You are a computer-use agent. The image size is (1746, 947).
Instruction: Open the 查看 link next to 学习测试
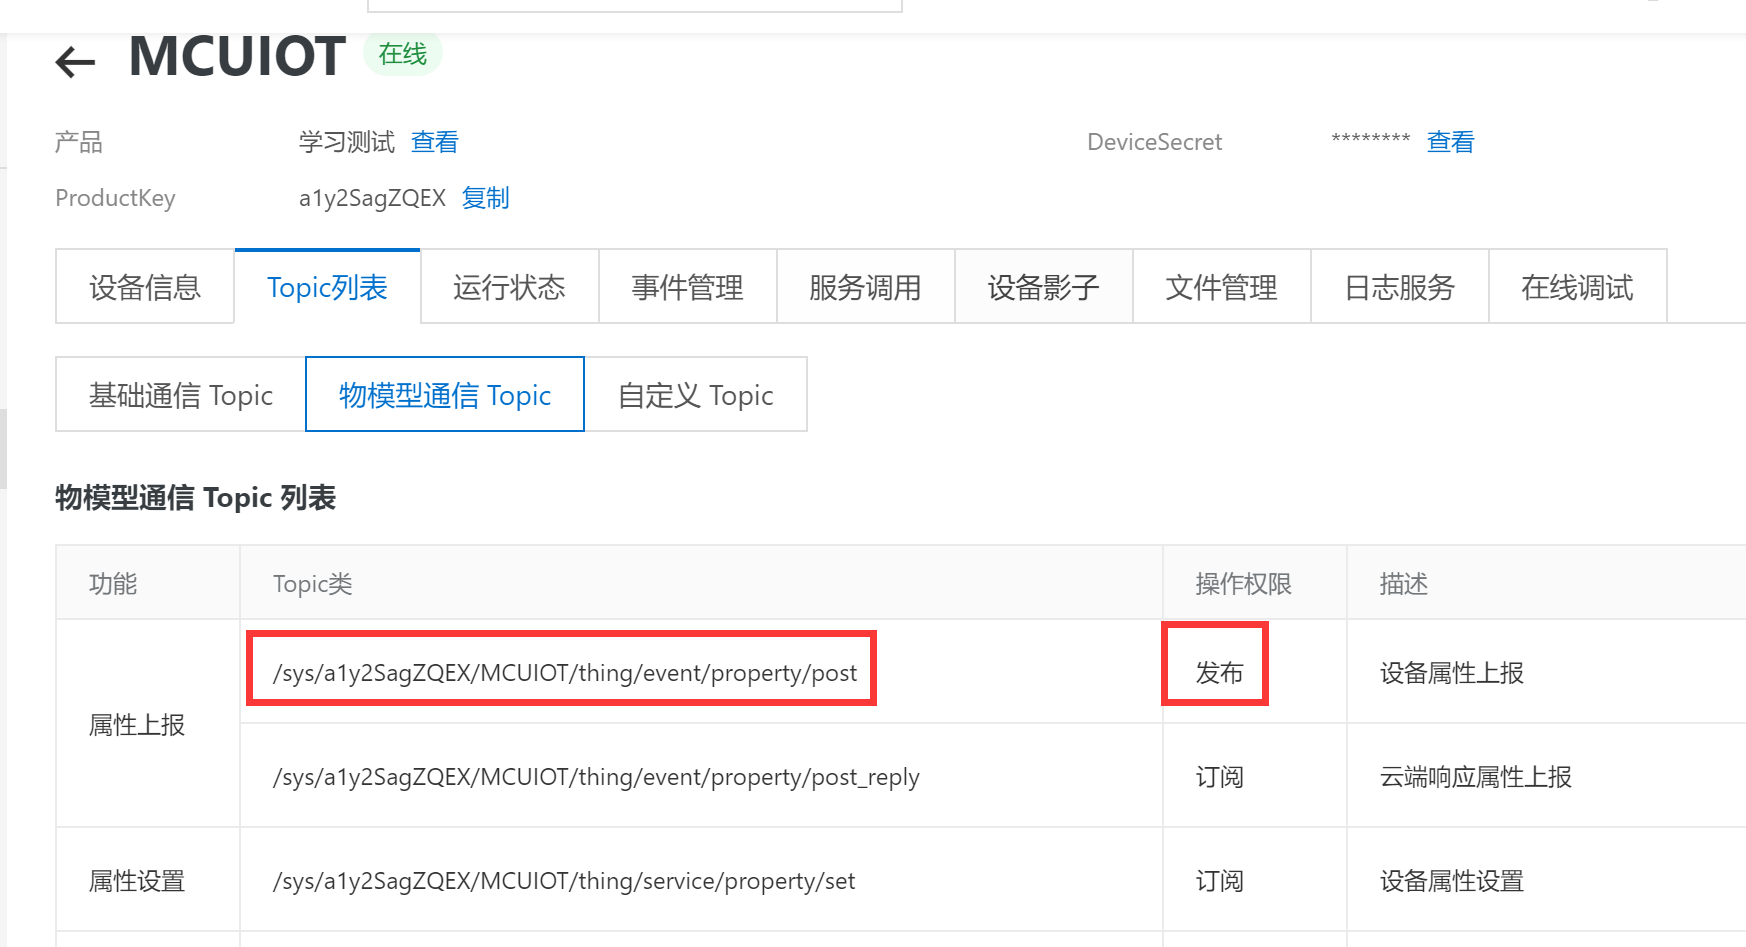pyautogui.click(x=434, y=142)
